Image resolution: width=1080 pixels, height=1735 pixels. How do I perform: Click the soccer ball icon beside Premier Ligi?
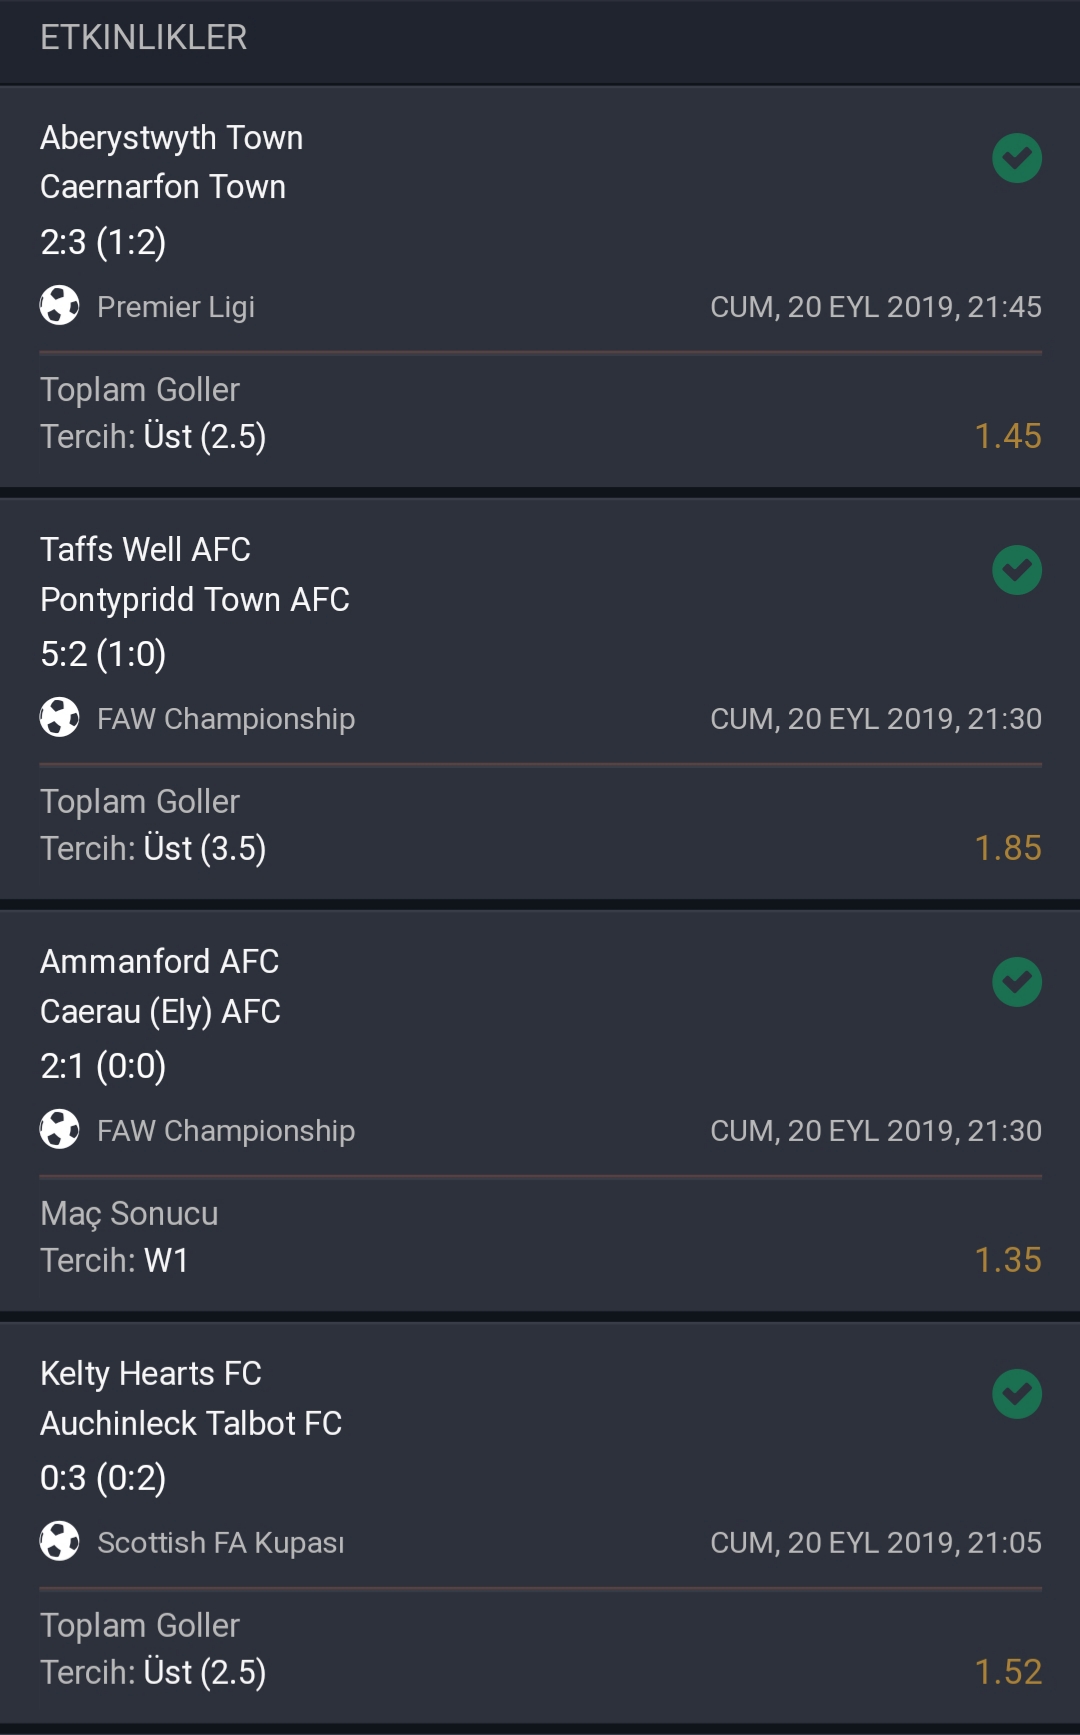(60, 306)
